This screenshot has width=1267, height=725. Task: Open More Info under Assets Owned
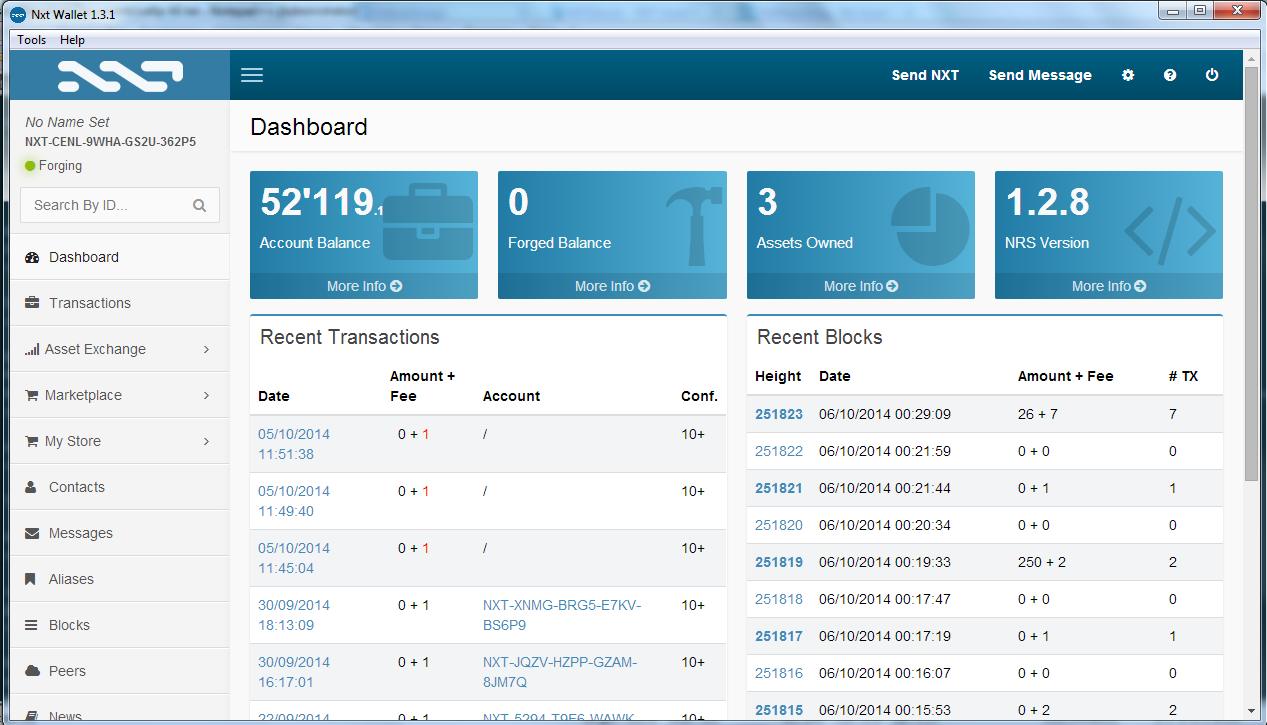click(x=861, y=286)
